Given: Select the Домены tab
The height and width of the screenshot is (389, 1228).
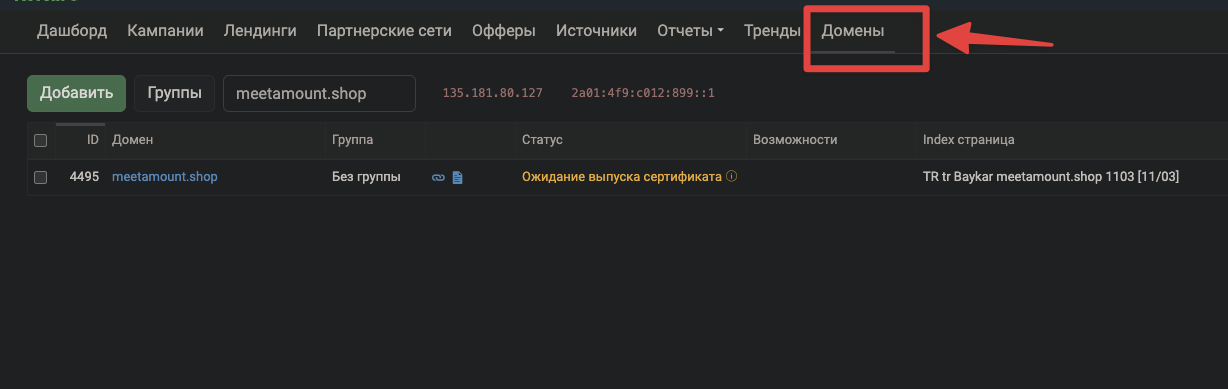Looking at the screenshot, I should coord(853,31).
